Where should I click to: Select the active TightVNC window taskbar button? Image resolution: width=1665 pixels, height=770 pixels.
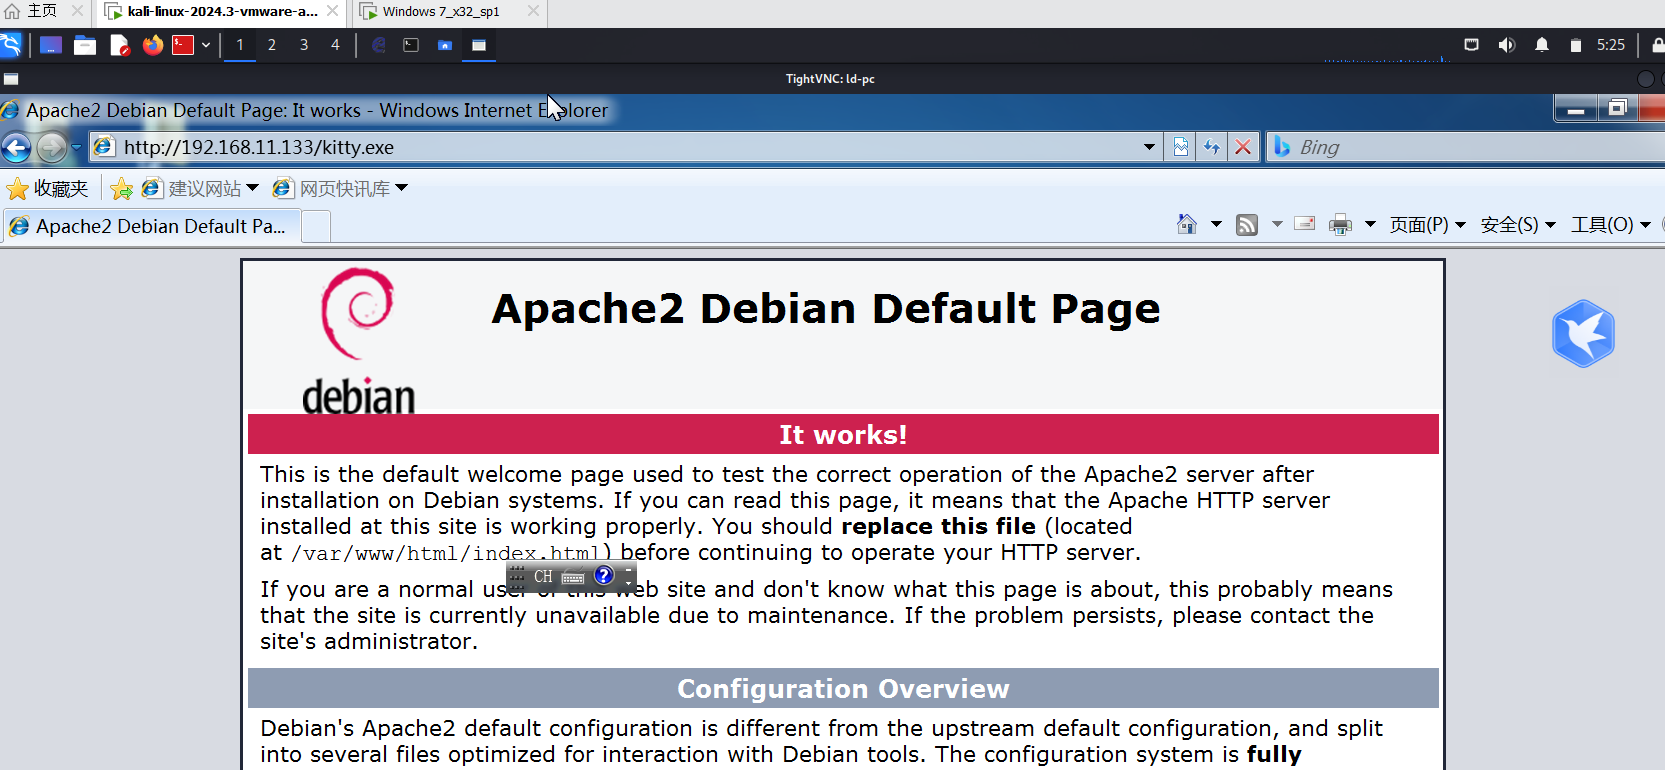[479, 45]
